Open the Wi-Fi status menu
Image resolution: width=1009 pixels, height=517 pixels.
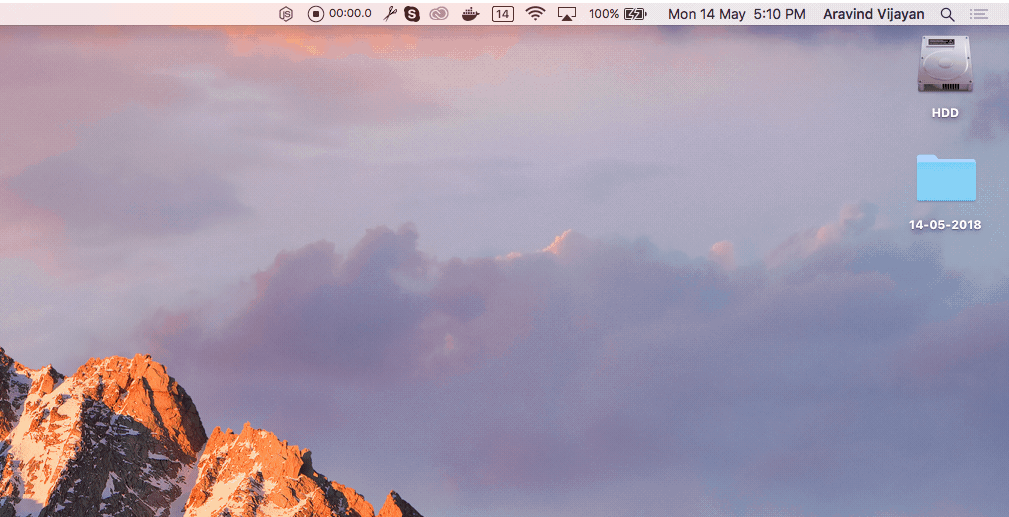(x=535, y=14)
